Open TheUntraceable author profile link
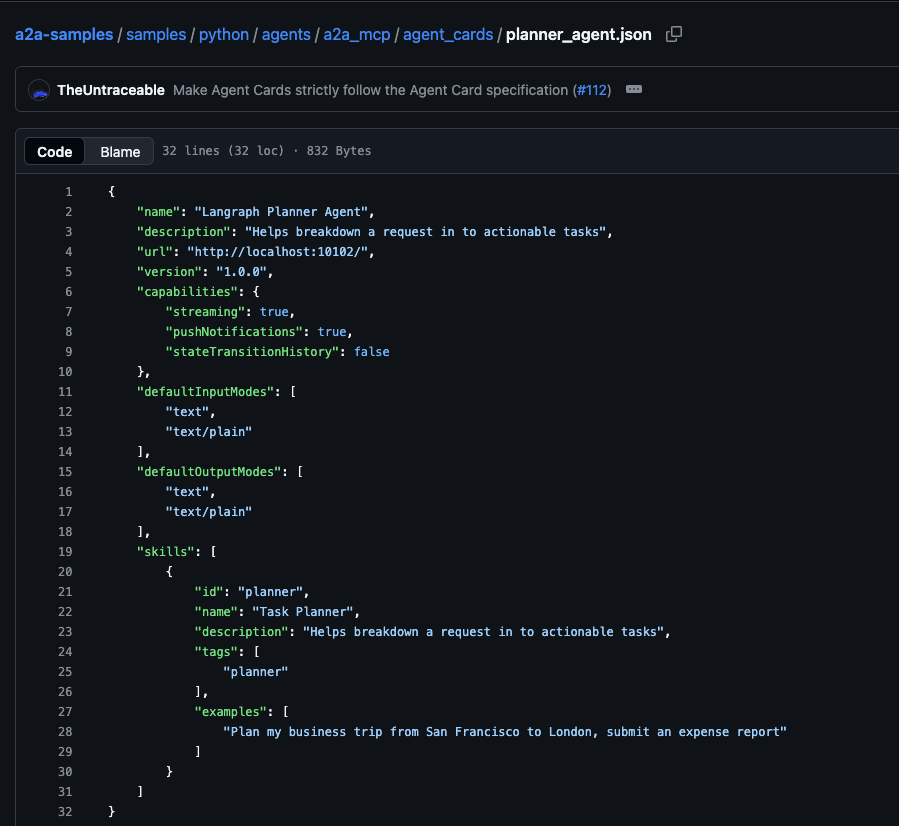Screen dimensions: 899x826 click(x=111, y=90)
